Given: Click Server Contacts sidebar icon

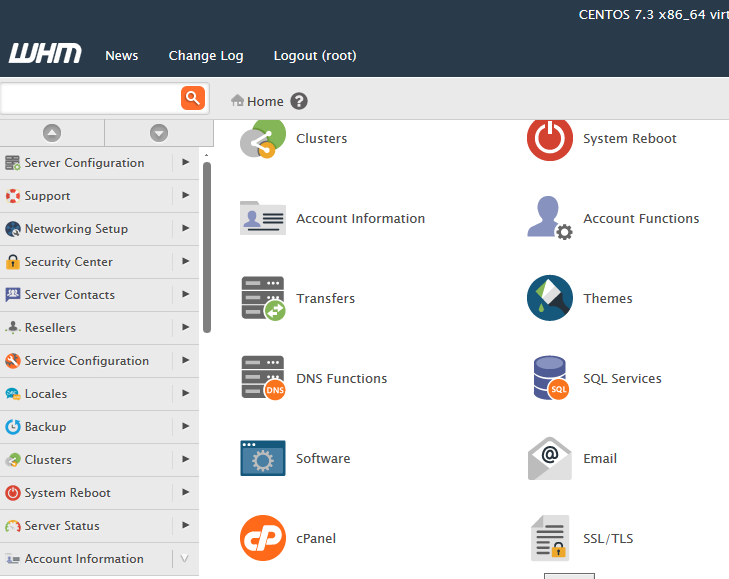Looking at the screenshot, I should 13,295.
